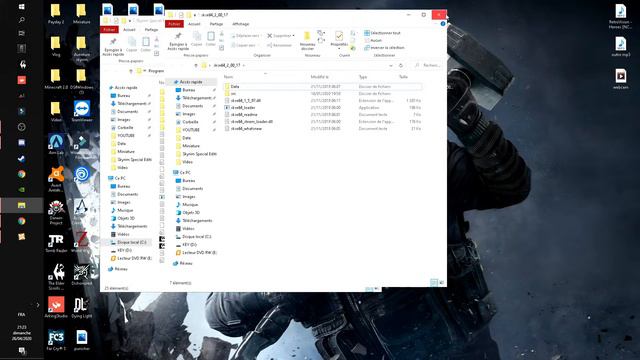Image resolution: width=640 pixels, height=360 pixels.
Task: Open the Supprimer dropdown arrow
Action: [293, 36]
